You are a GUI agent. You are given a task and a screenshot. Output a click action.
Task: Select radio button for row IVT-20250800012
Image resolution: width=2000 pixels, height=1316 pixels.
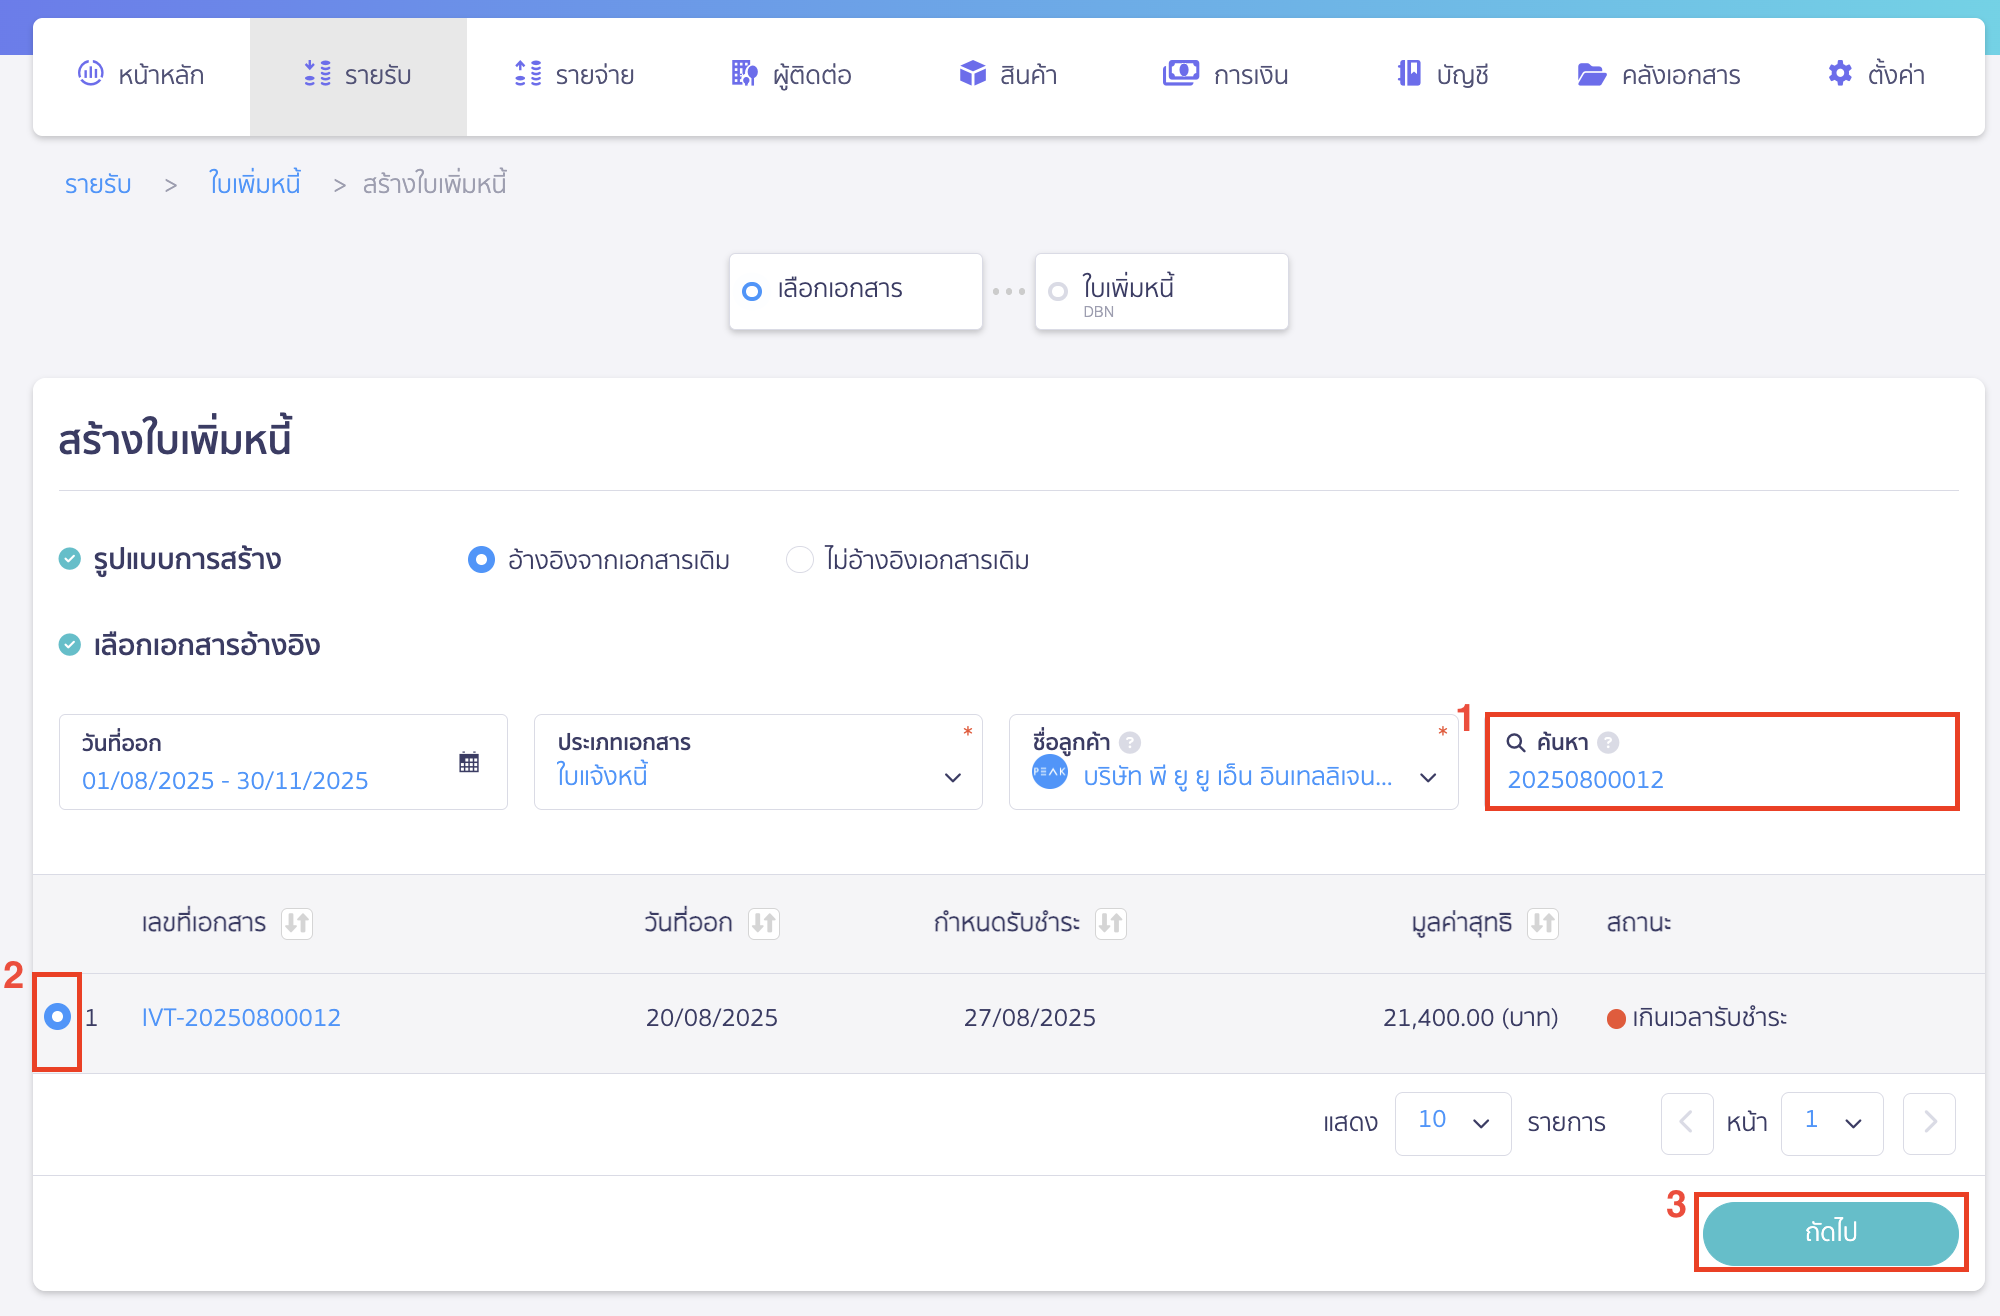(58, 1017)
